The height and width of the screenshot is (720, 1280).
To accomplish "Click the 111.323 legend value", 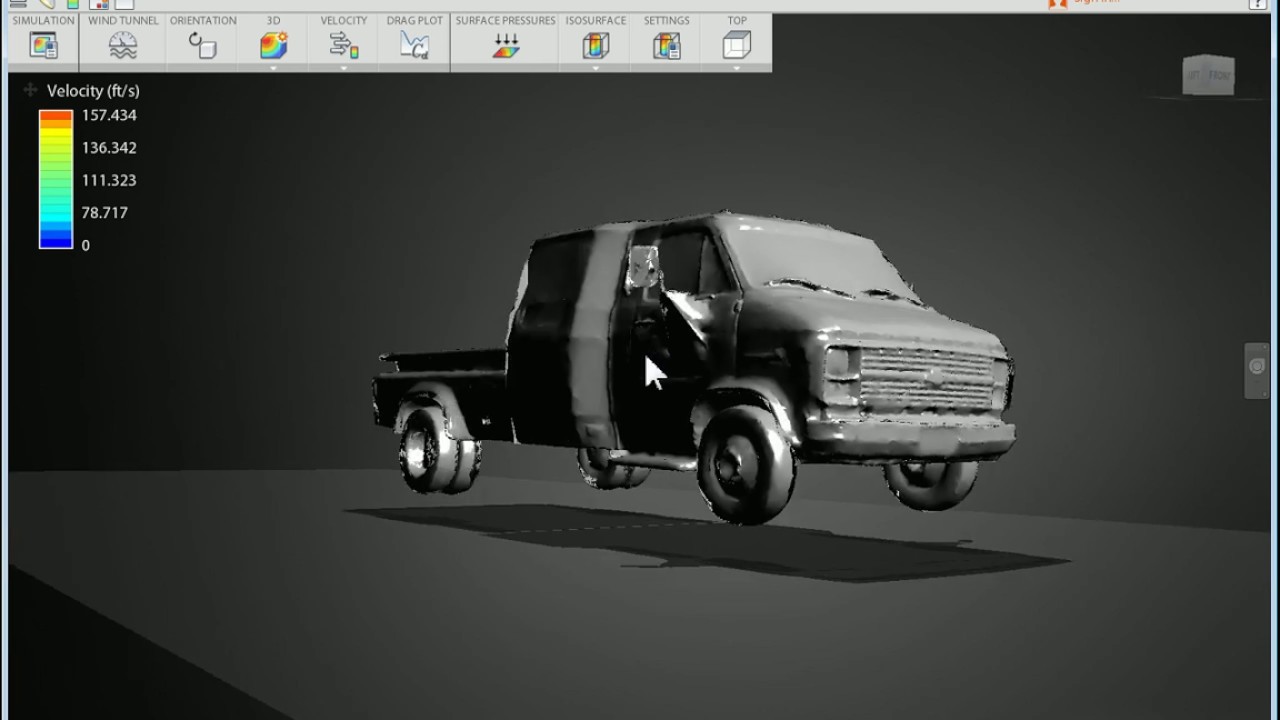I will [x=109, y=180].
